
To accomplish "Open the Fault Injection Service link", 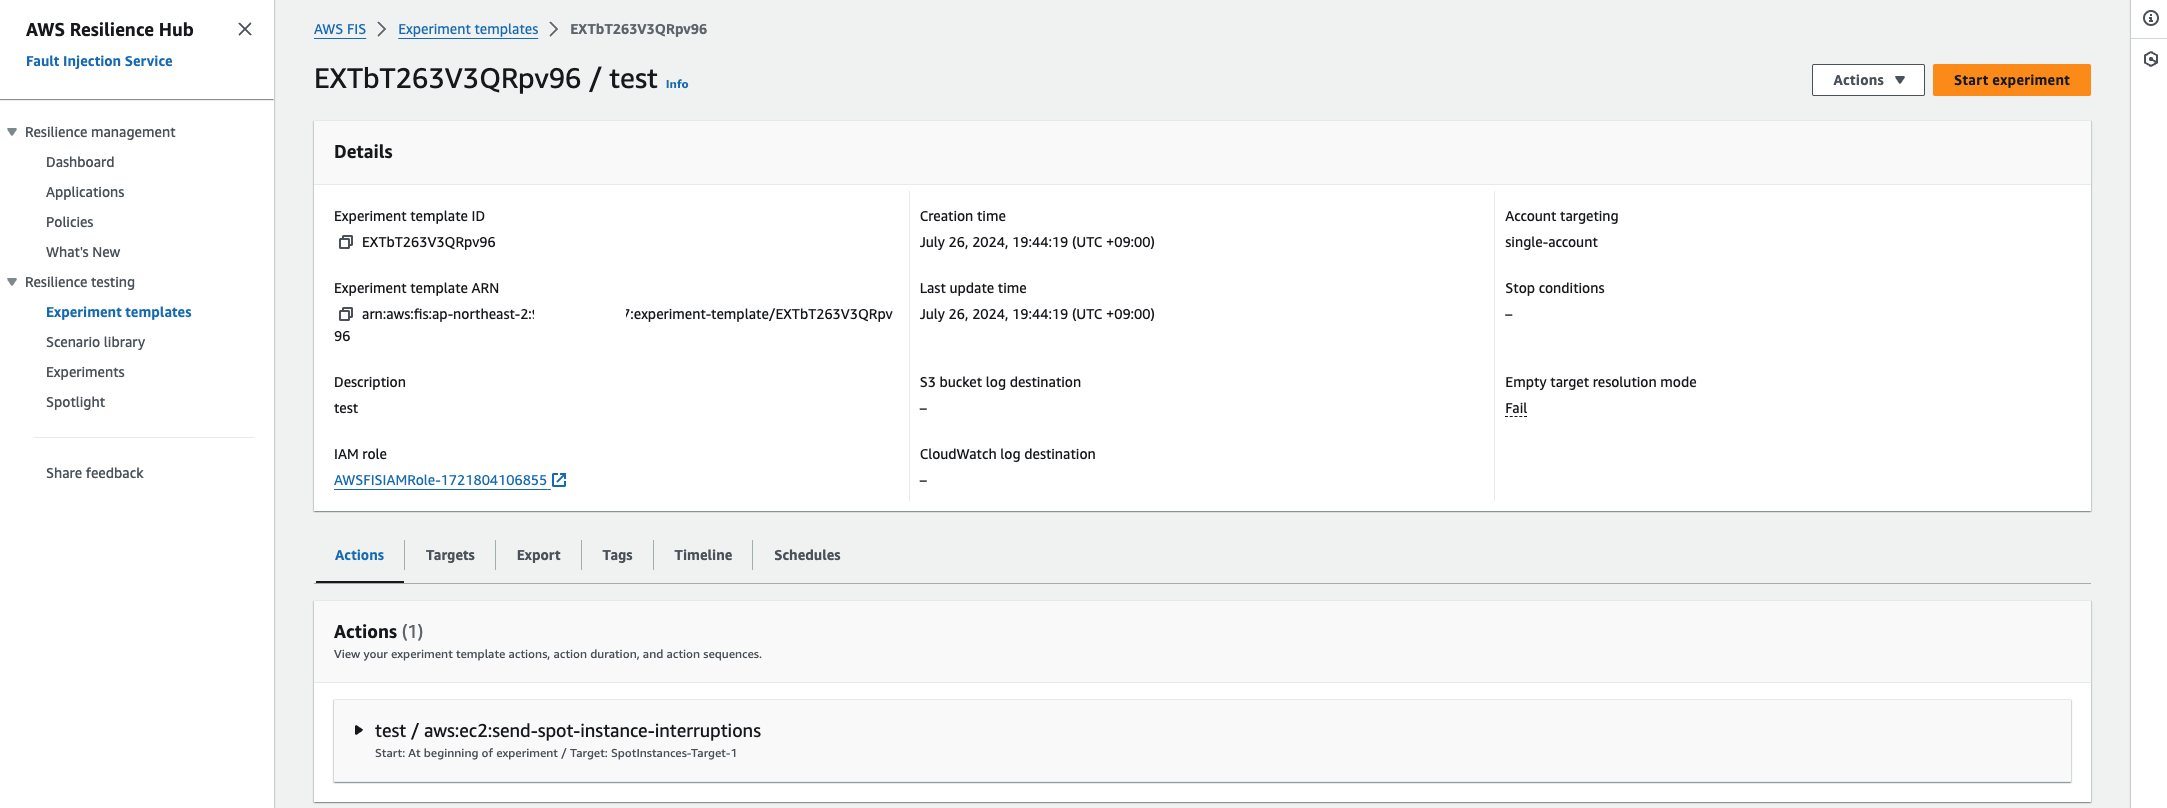I will coord(99,61).
